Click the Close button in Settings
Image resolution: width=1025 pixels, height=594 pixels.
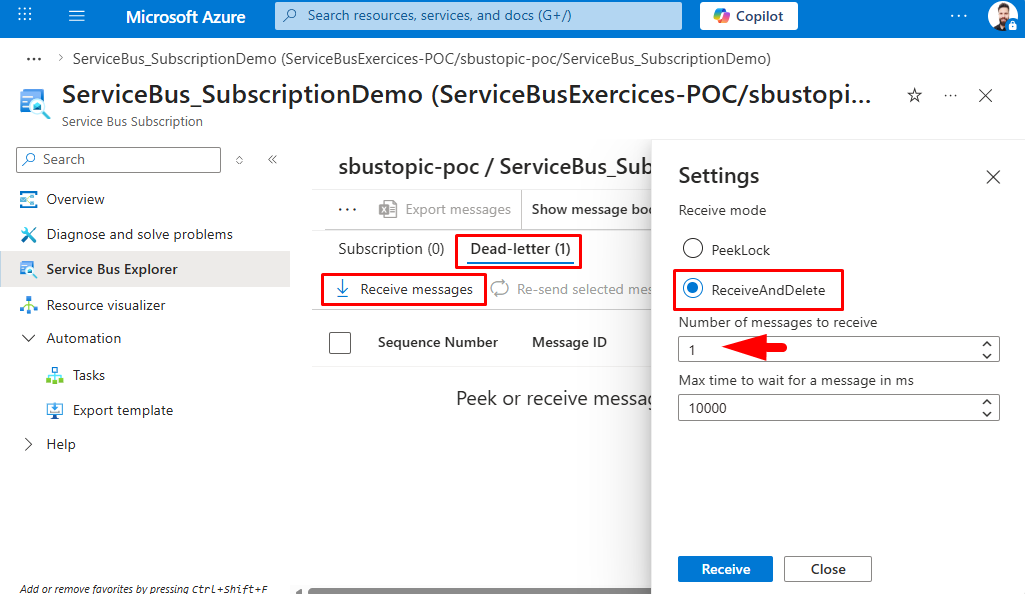tap(828, 569)
